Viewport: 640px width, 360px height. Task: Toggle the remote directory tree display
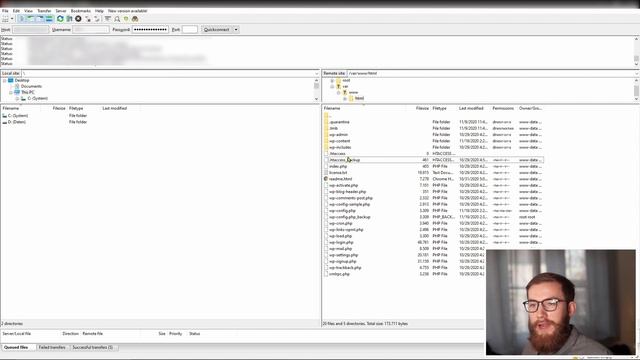click(40, 19)
